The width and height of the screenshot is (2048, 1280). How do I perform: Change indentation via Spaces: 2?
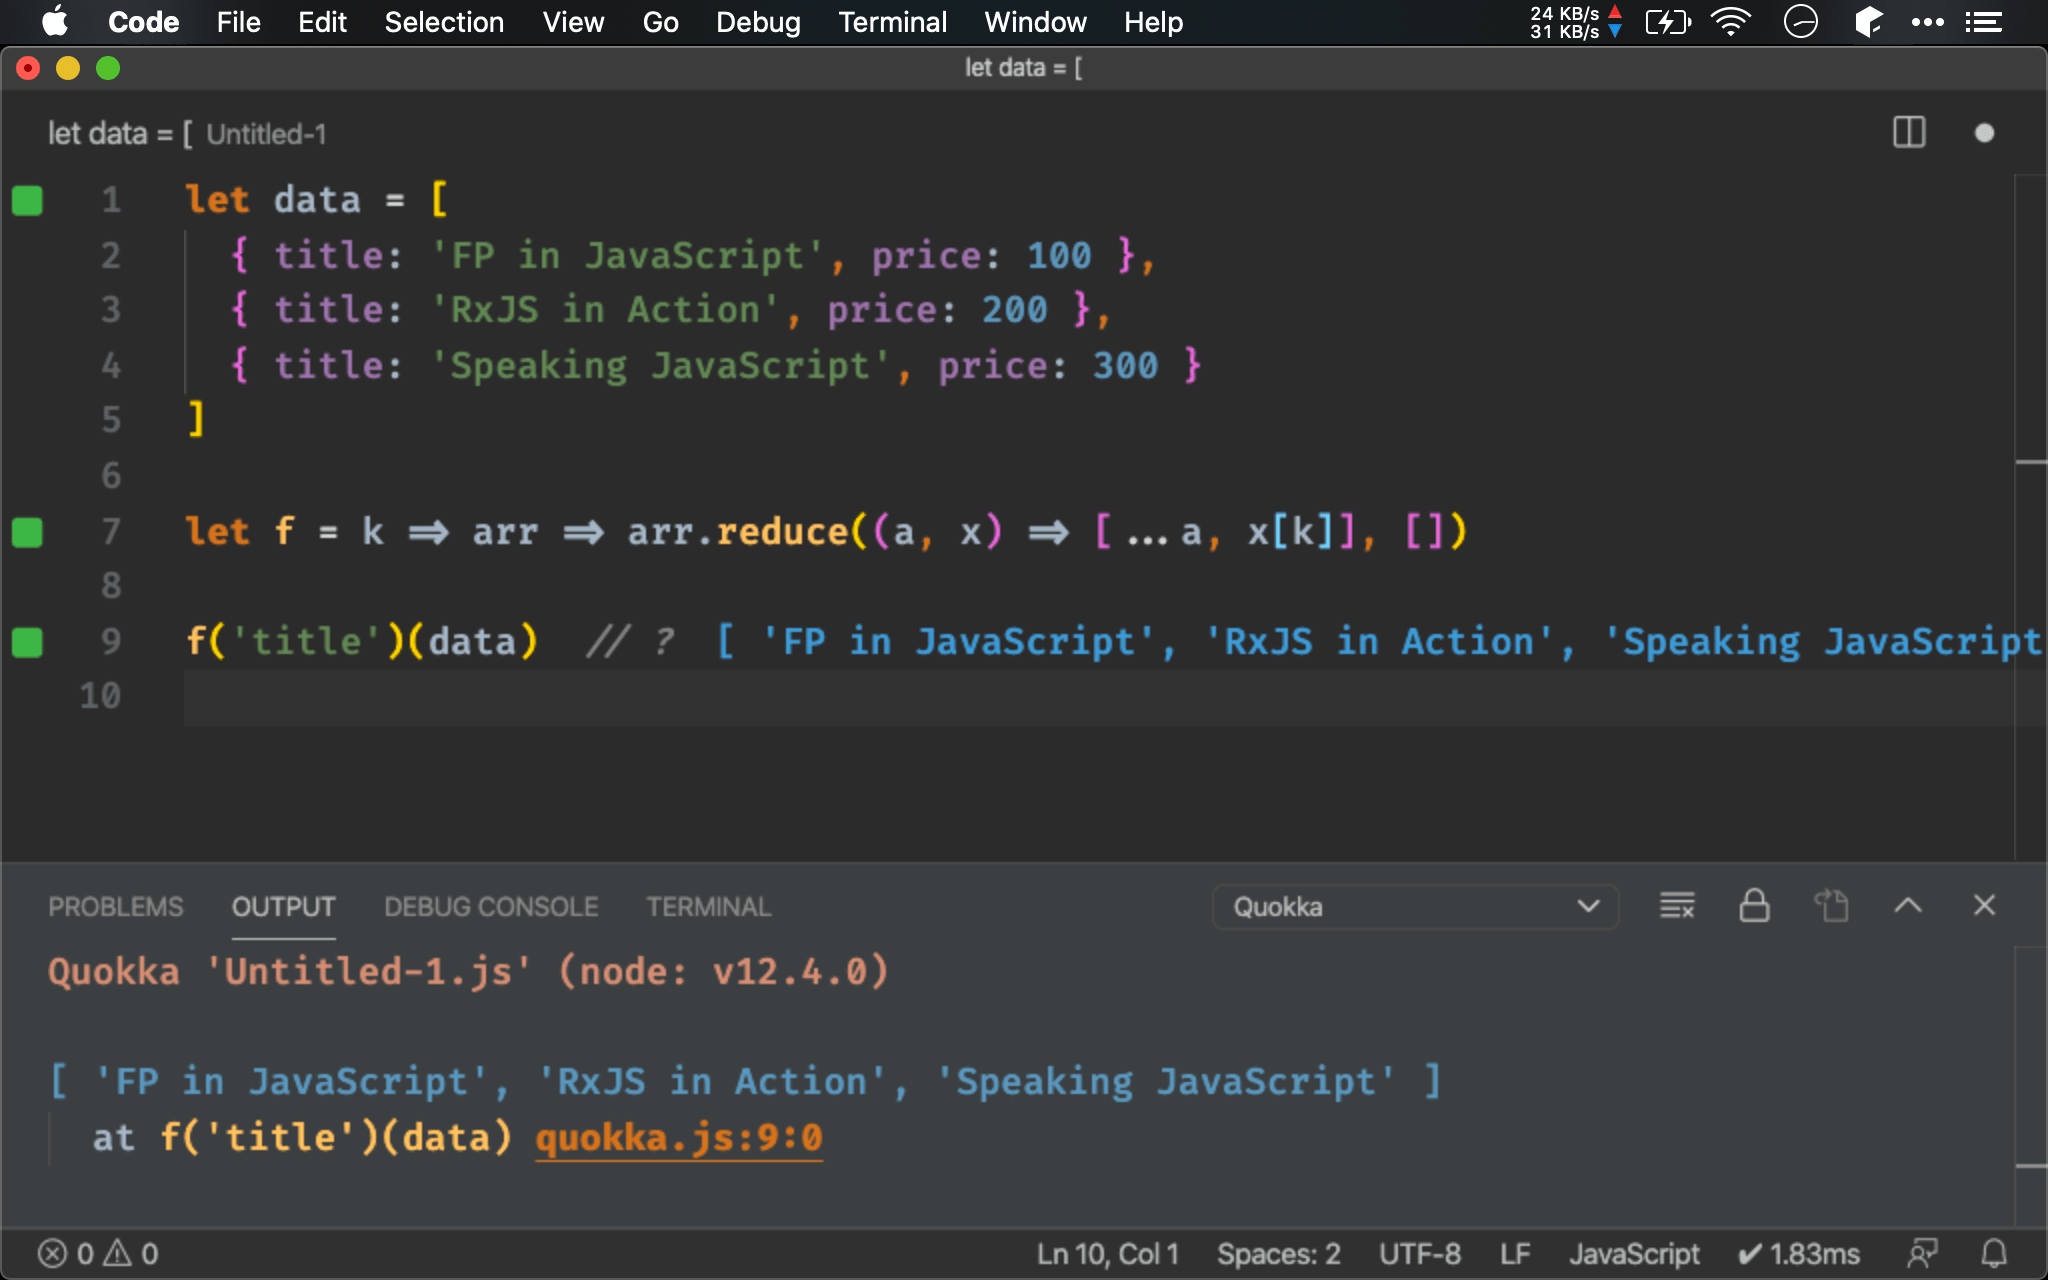click(1278, 1254)
